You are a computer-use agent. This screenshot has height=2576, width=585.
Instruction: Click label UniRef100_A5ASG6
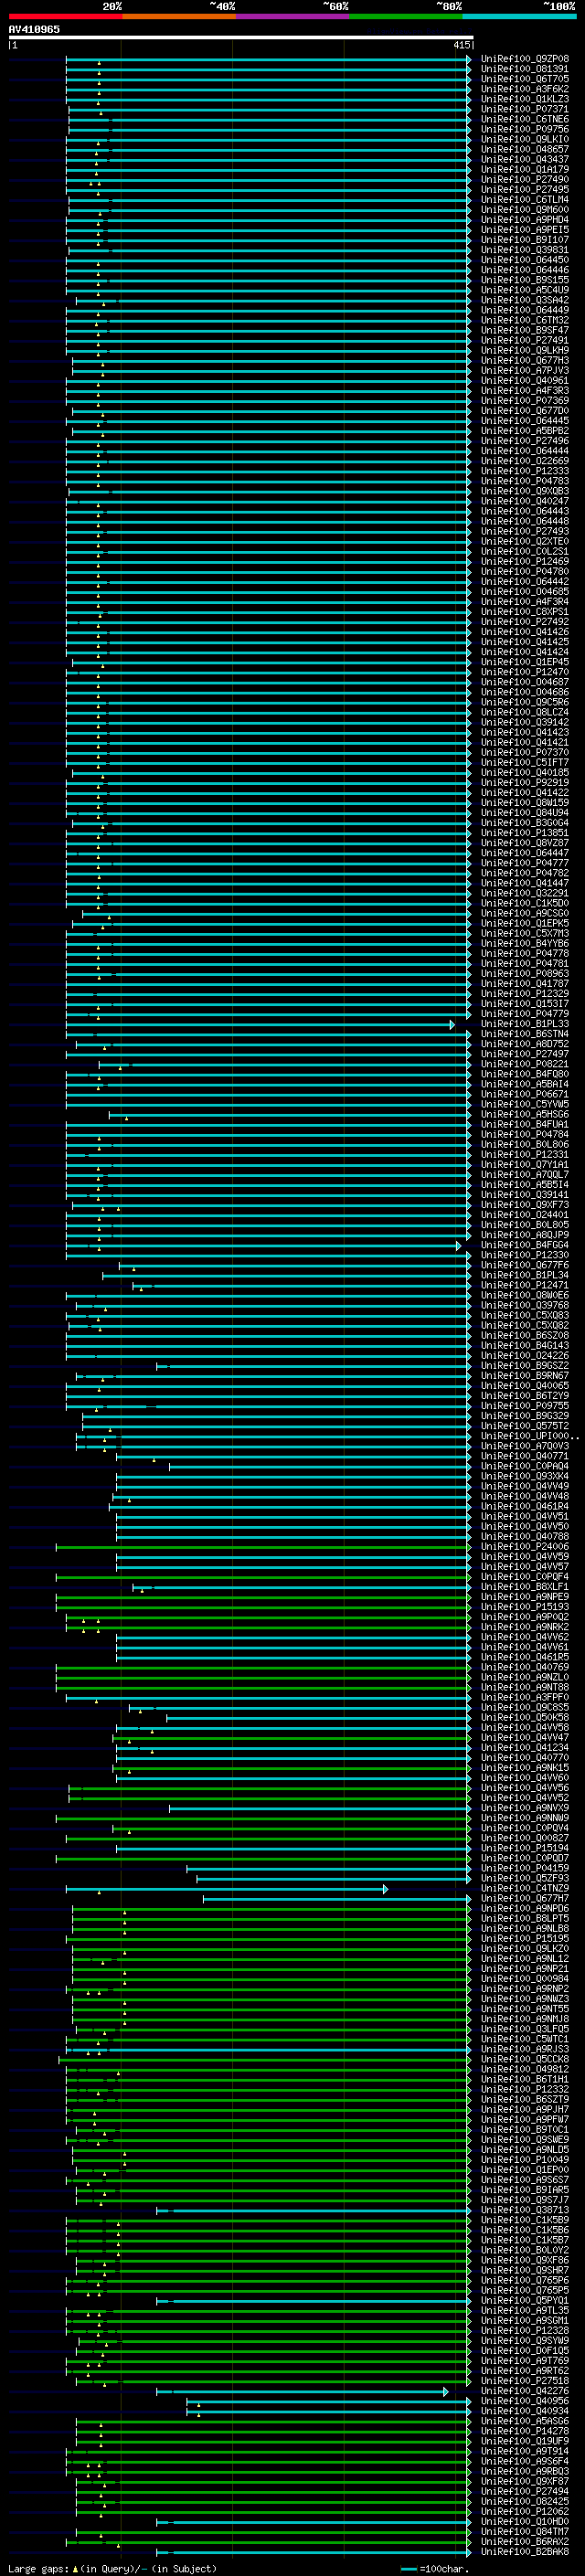[525, 2421]
